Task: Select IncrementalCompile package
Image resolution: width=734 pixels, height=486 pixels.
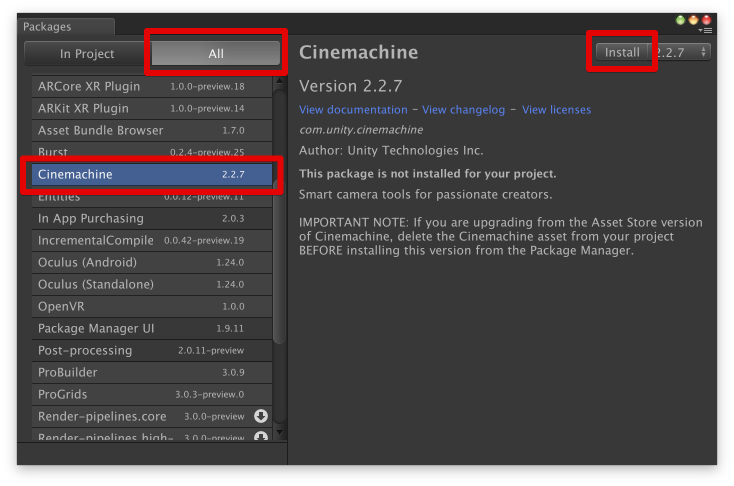Action: (x=152, y=240)
